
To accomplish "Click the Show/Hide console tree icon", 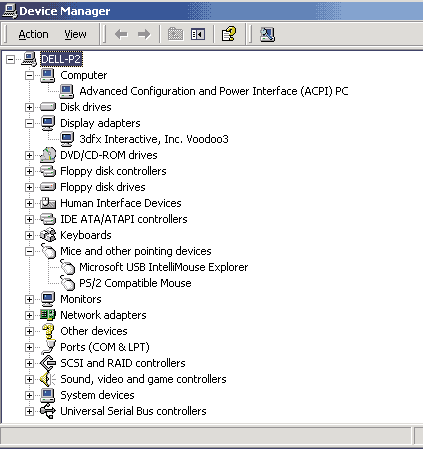I will (x=198, y=34).
